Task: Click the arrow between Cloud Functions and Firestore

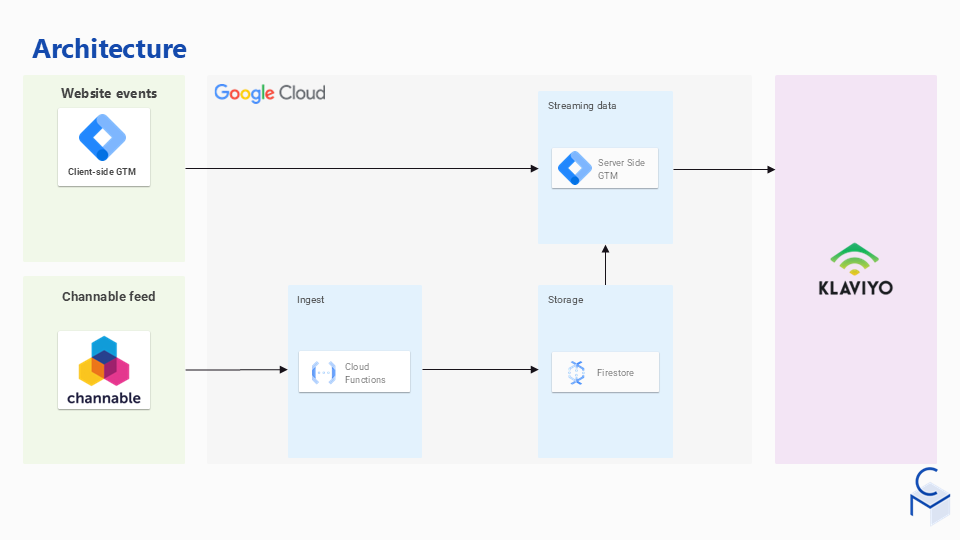Action: pos(478,370)
